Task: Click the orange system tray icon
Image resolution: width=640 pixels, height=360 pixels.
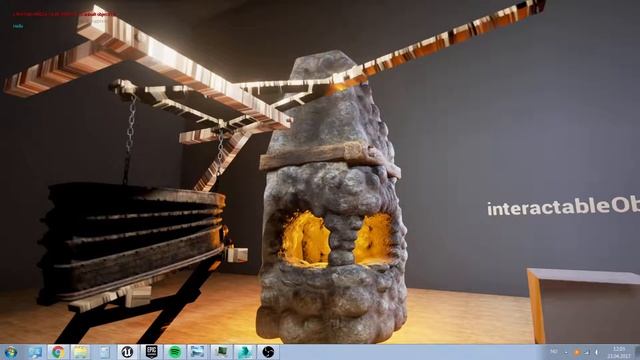Action: click(577, 352)
